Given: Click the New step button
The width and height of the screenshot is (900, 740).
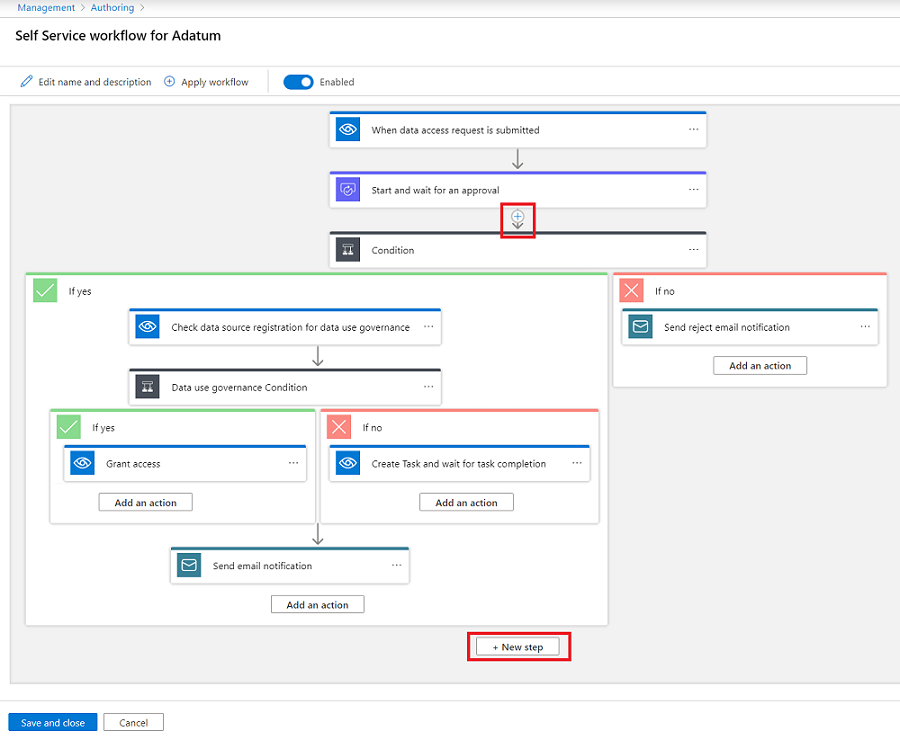Looking at the screenshot, I should click(518, 646).
